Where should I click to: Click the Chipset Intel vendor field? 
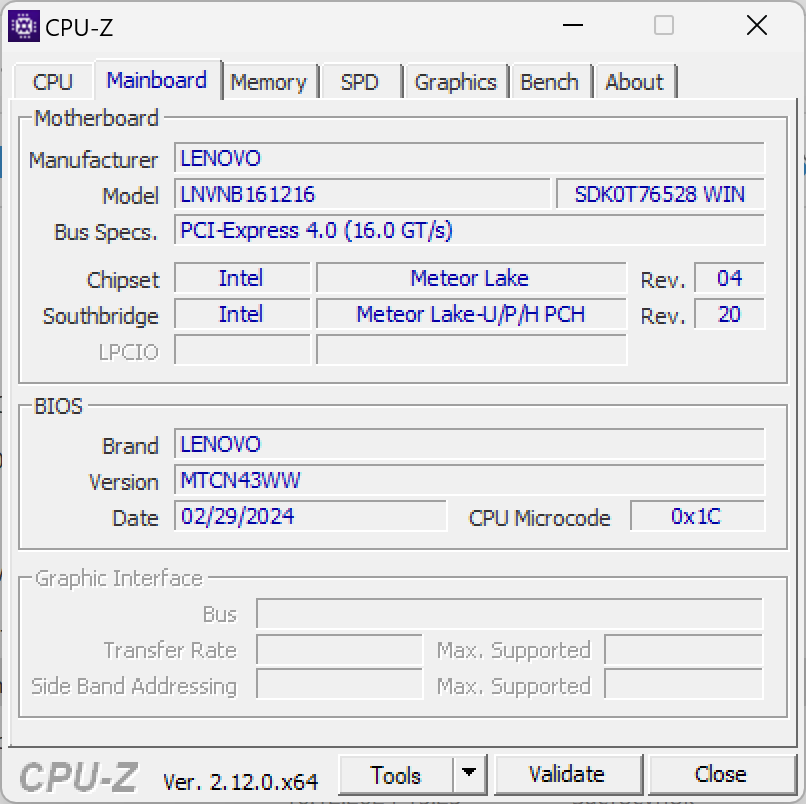click(x=242, y=278)
